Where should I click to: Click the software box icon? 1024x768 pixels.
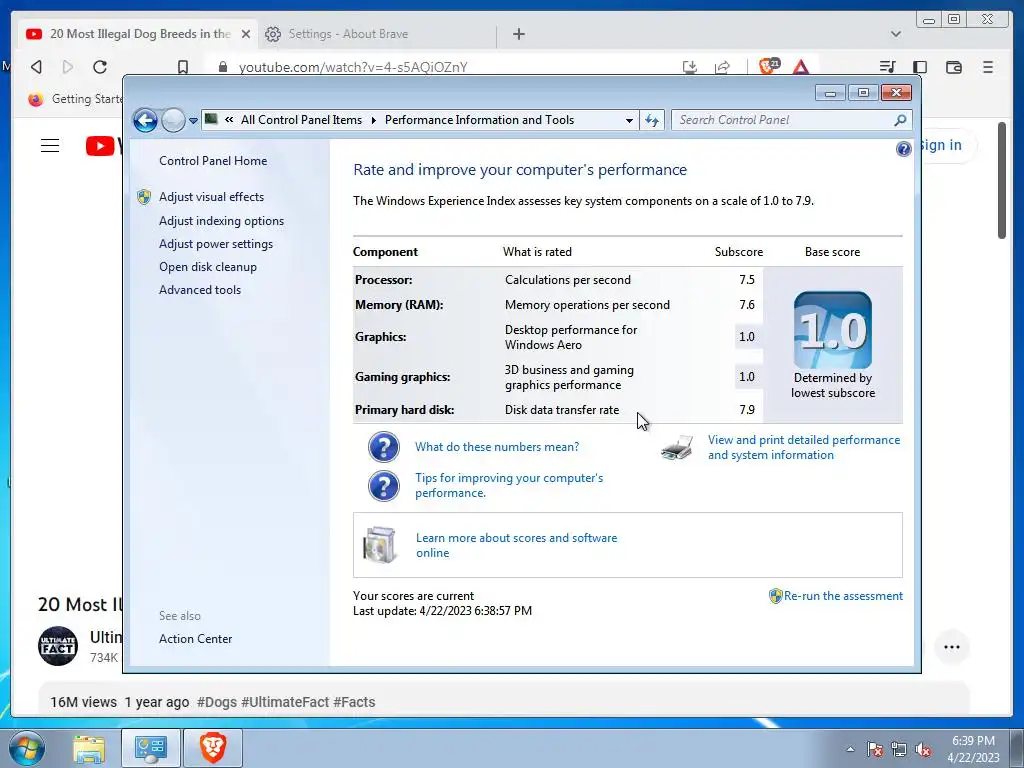point(380,545)
